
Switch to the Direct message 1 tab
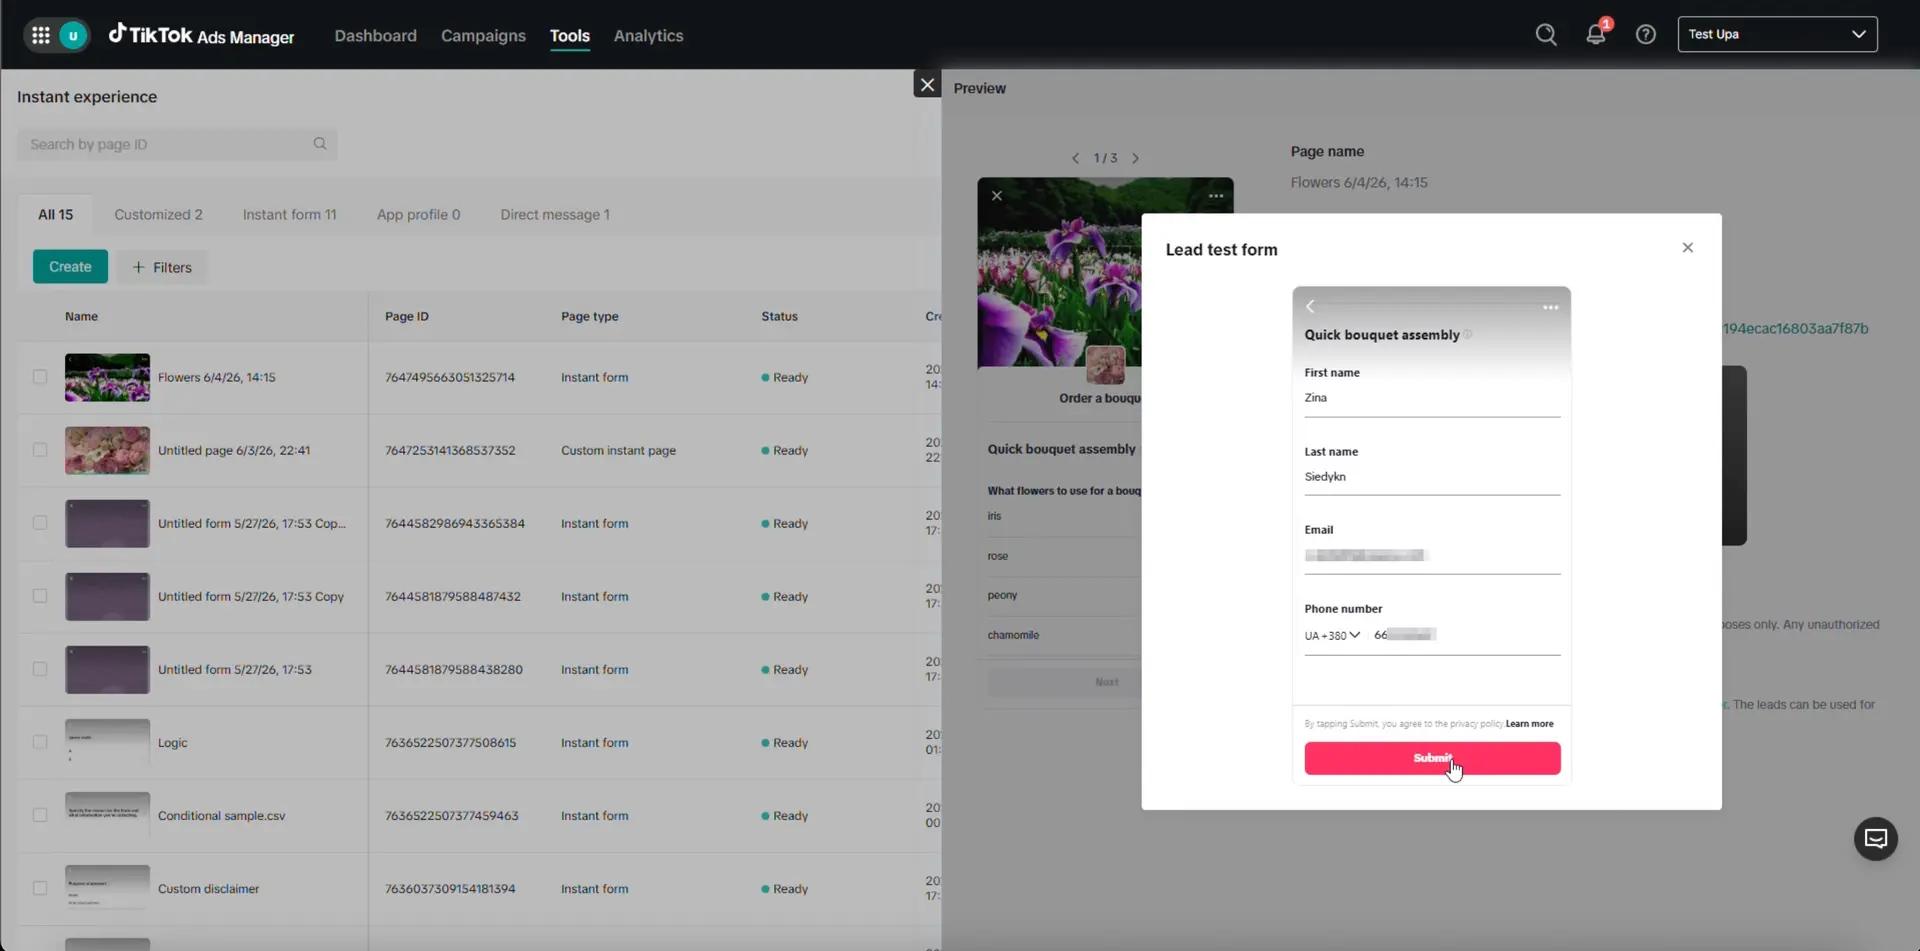pyautogui.click(x=555, y=215)
